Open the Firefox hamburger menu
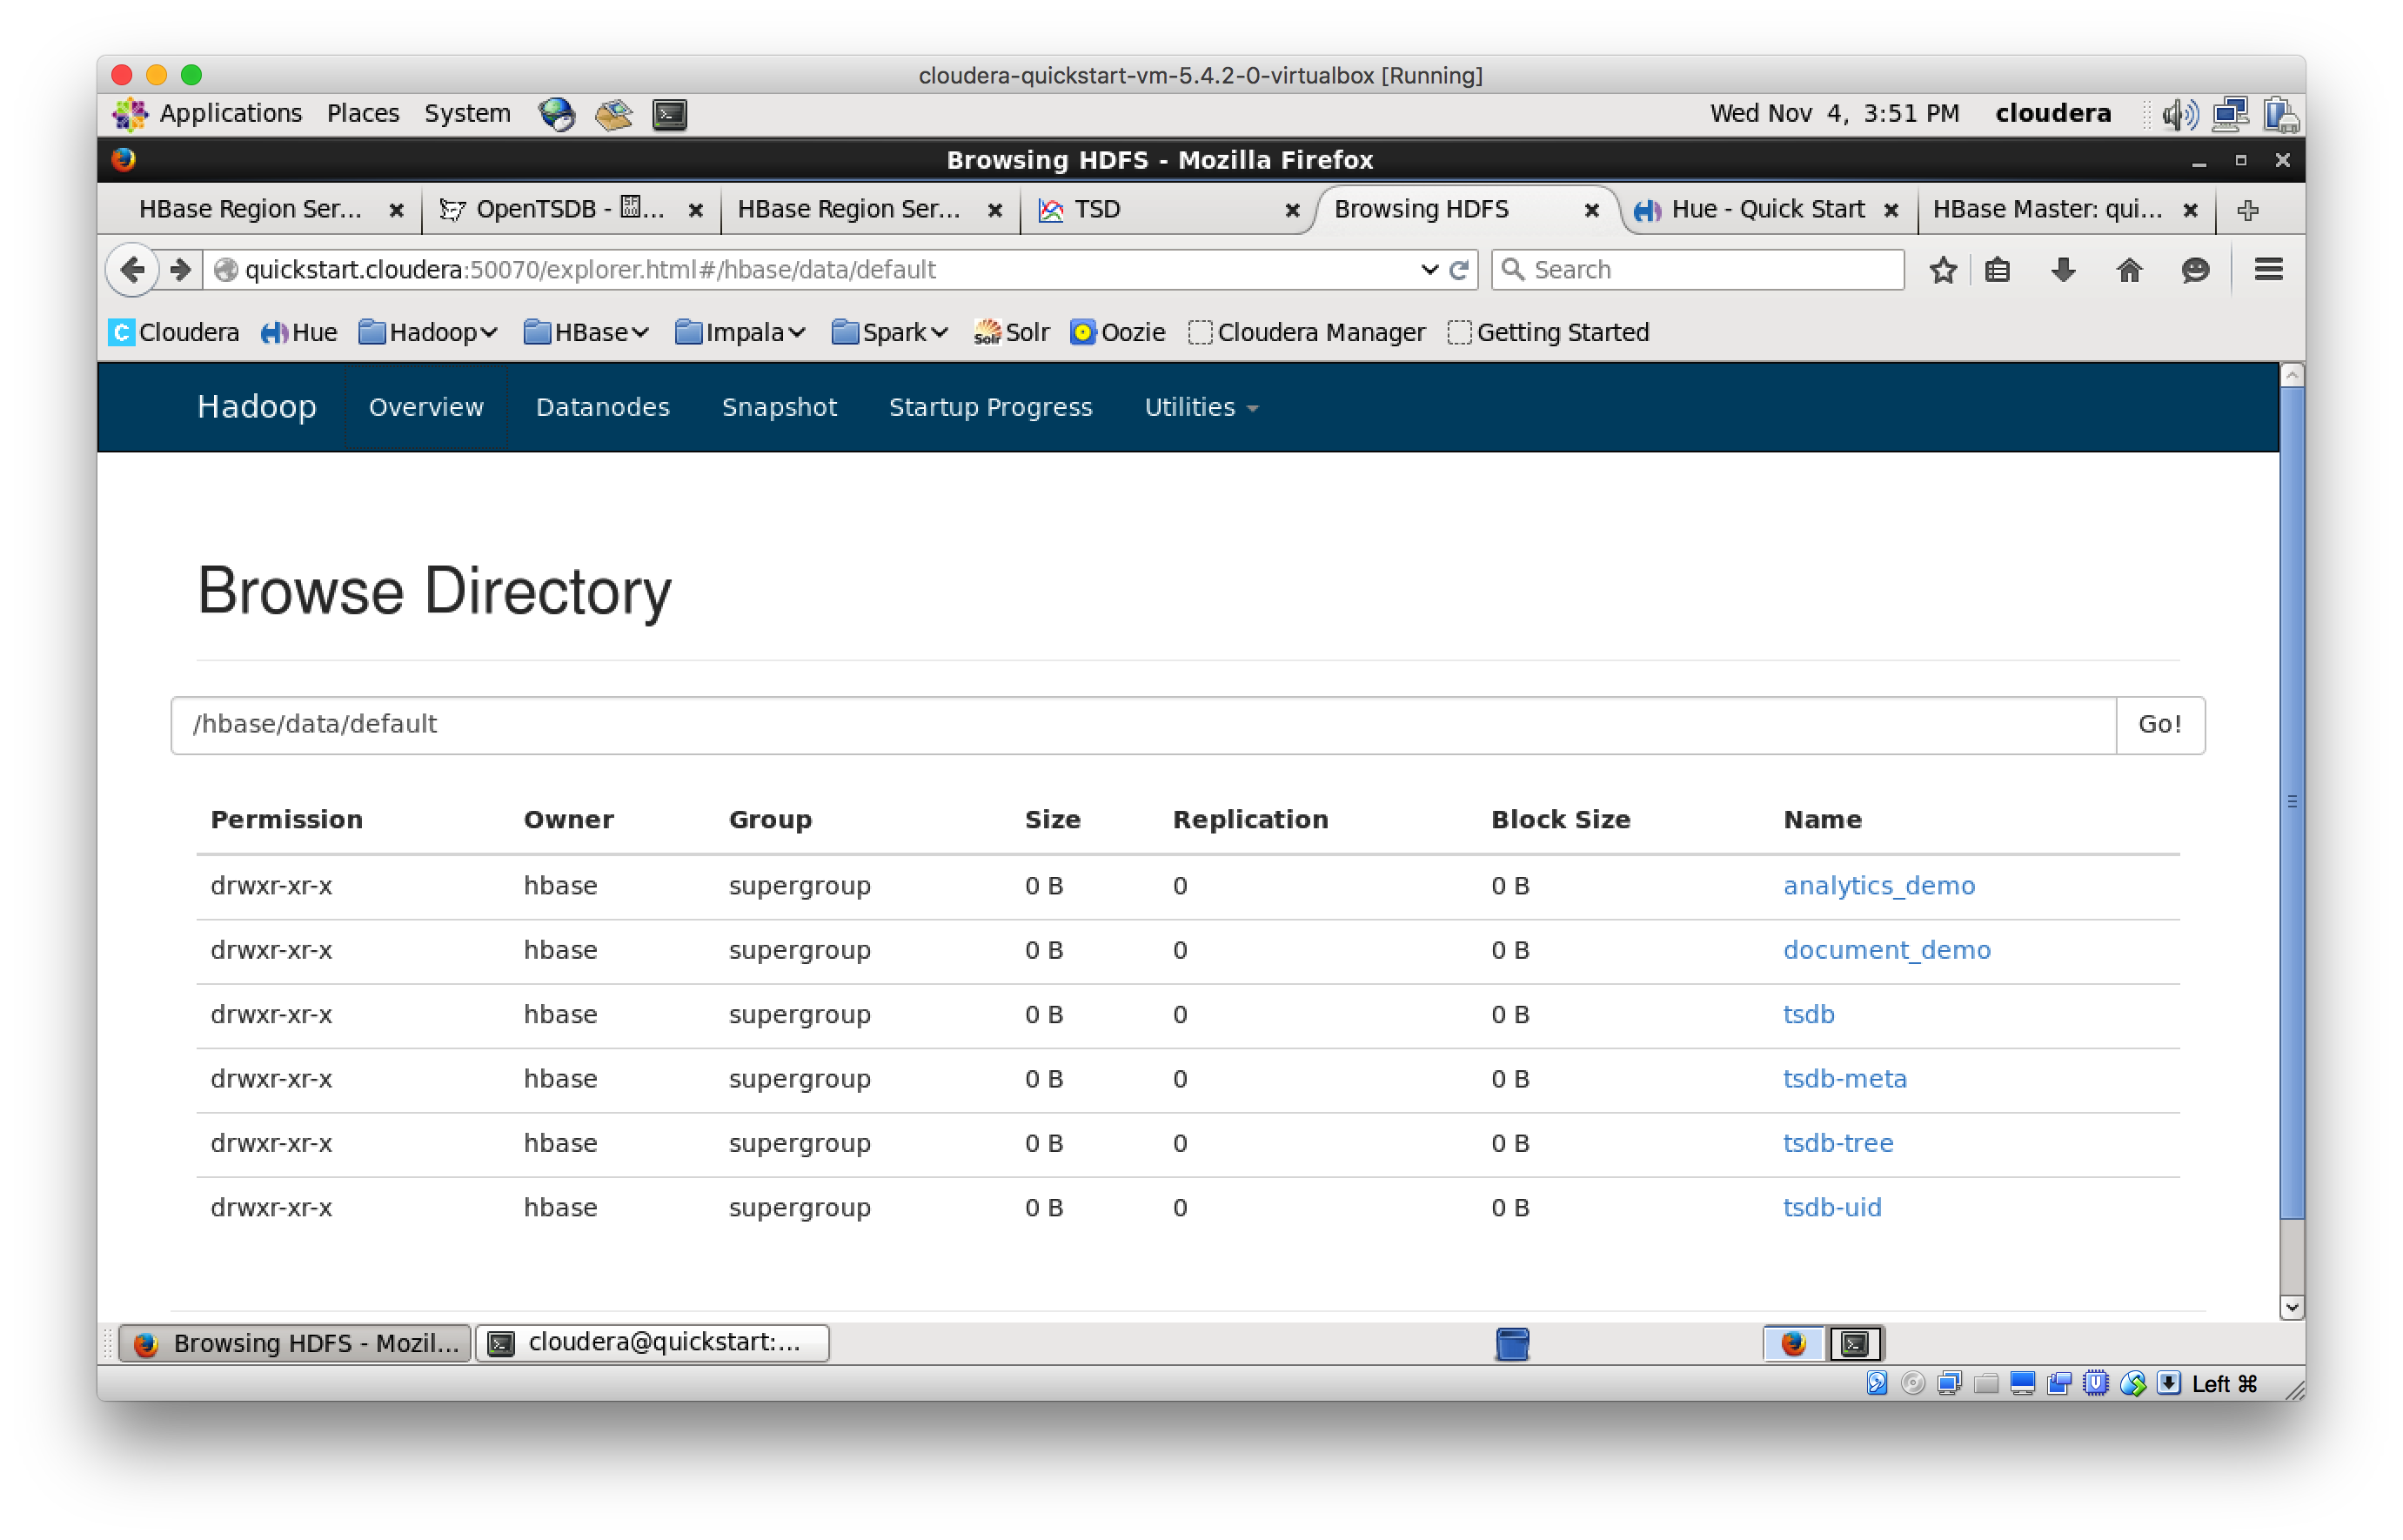The height and width of the screenshot is (1540, 2403). pyautogui.click(x=2268, y=270)
